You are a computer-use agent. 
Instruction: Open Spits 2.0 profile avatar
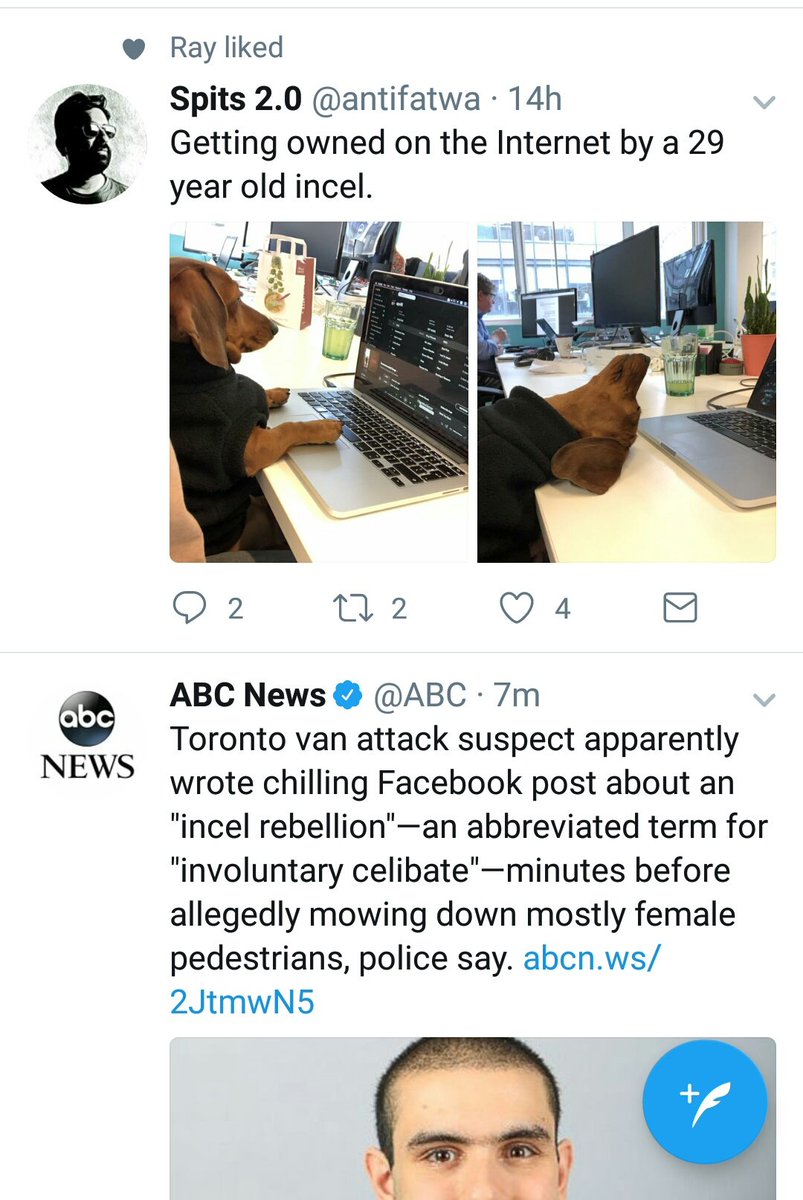(x=87, y=143)
